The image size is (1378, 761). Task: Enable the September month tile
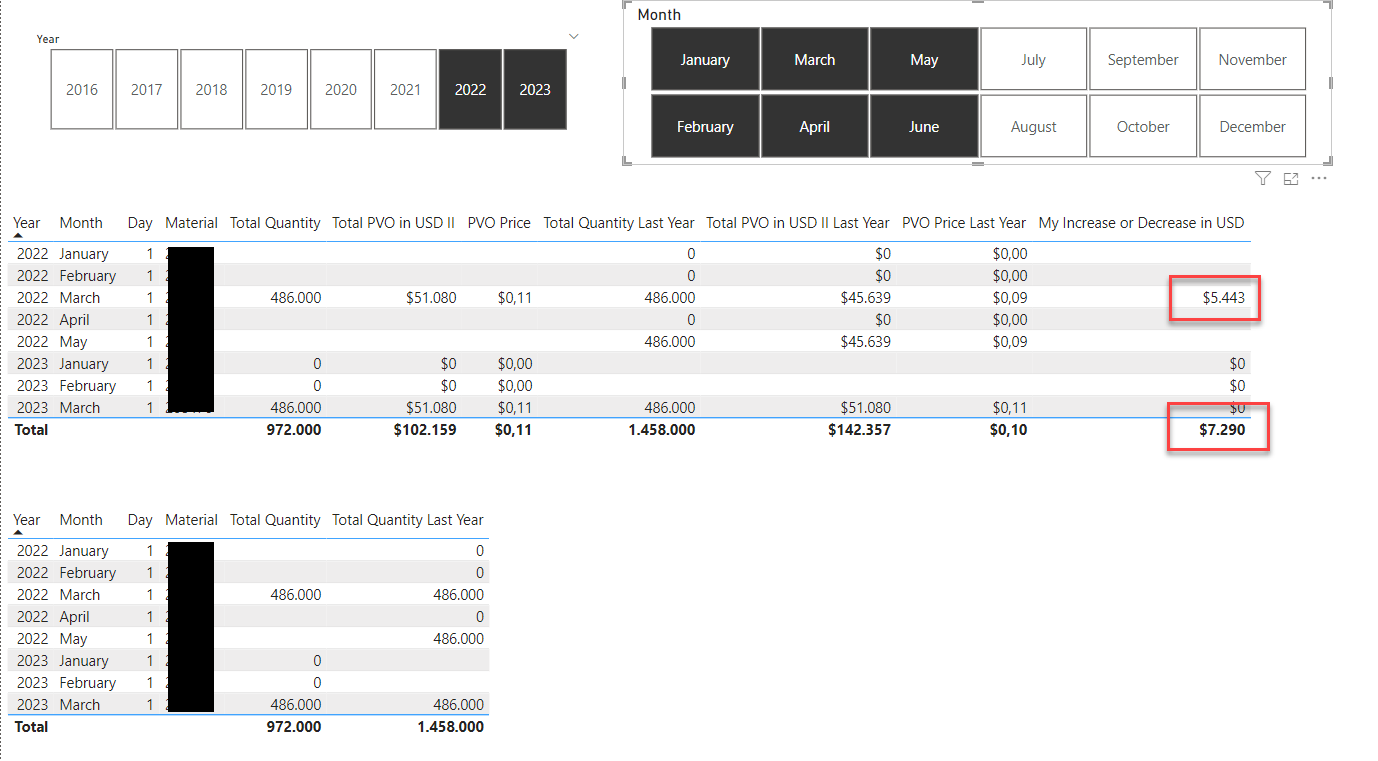[1143, 60]
